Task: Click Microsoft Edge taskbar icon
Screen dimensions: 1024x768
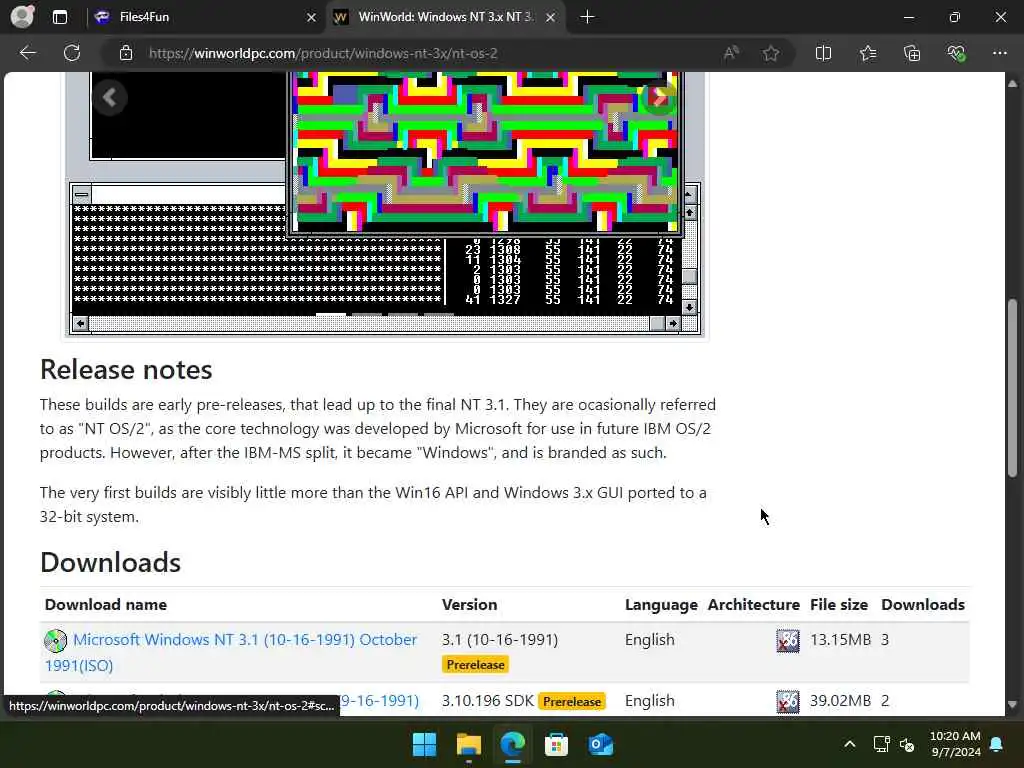Action: point(513,744)
